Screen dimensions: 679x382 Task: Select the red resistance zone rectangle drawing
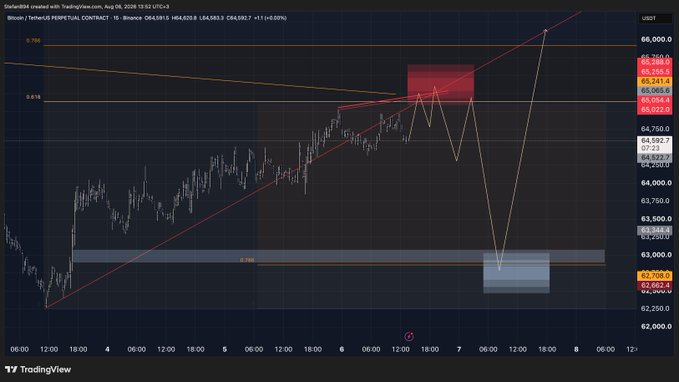(x=441, y=83)
